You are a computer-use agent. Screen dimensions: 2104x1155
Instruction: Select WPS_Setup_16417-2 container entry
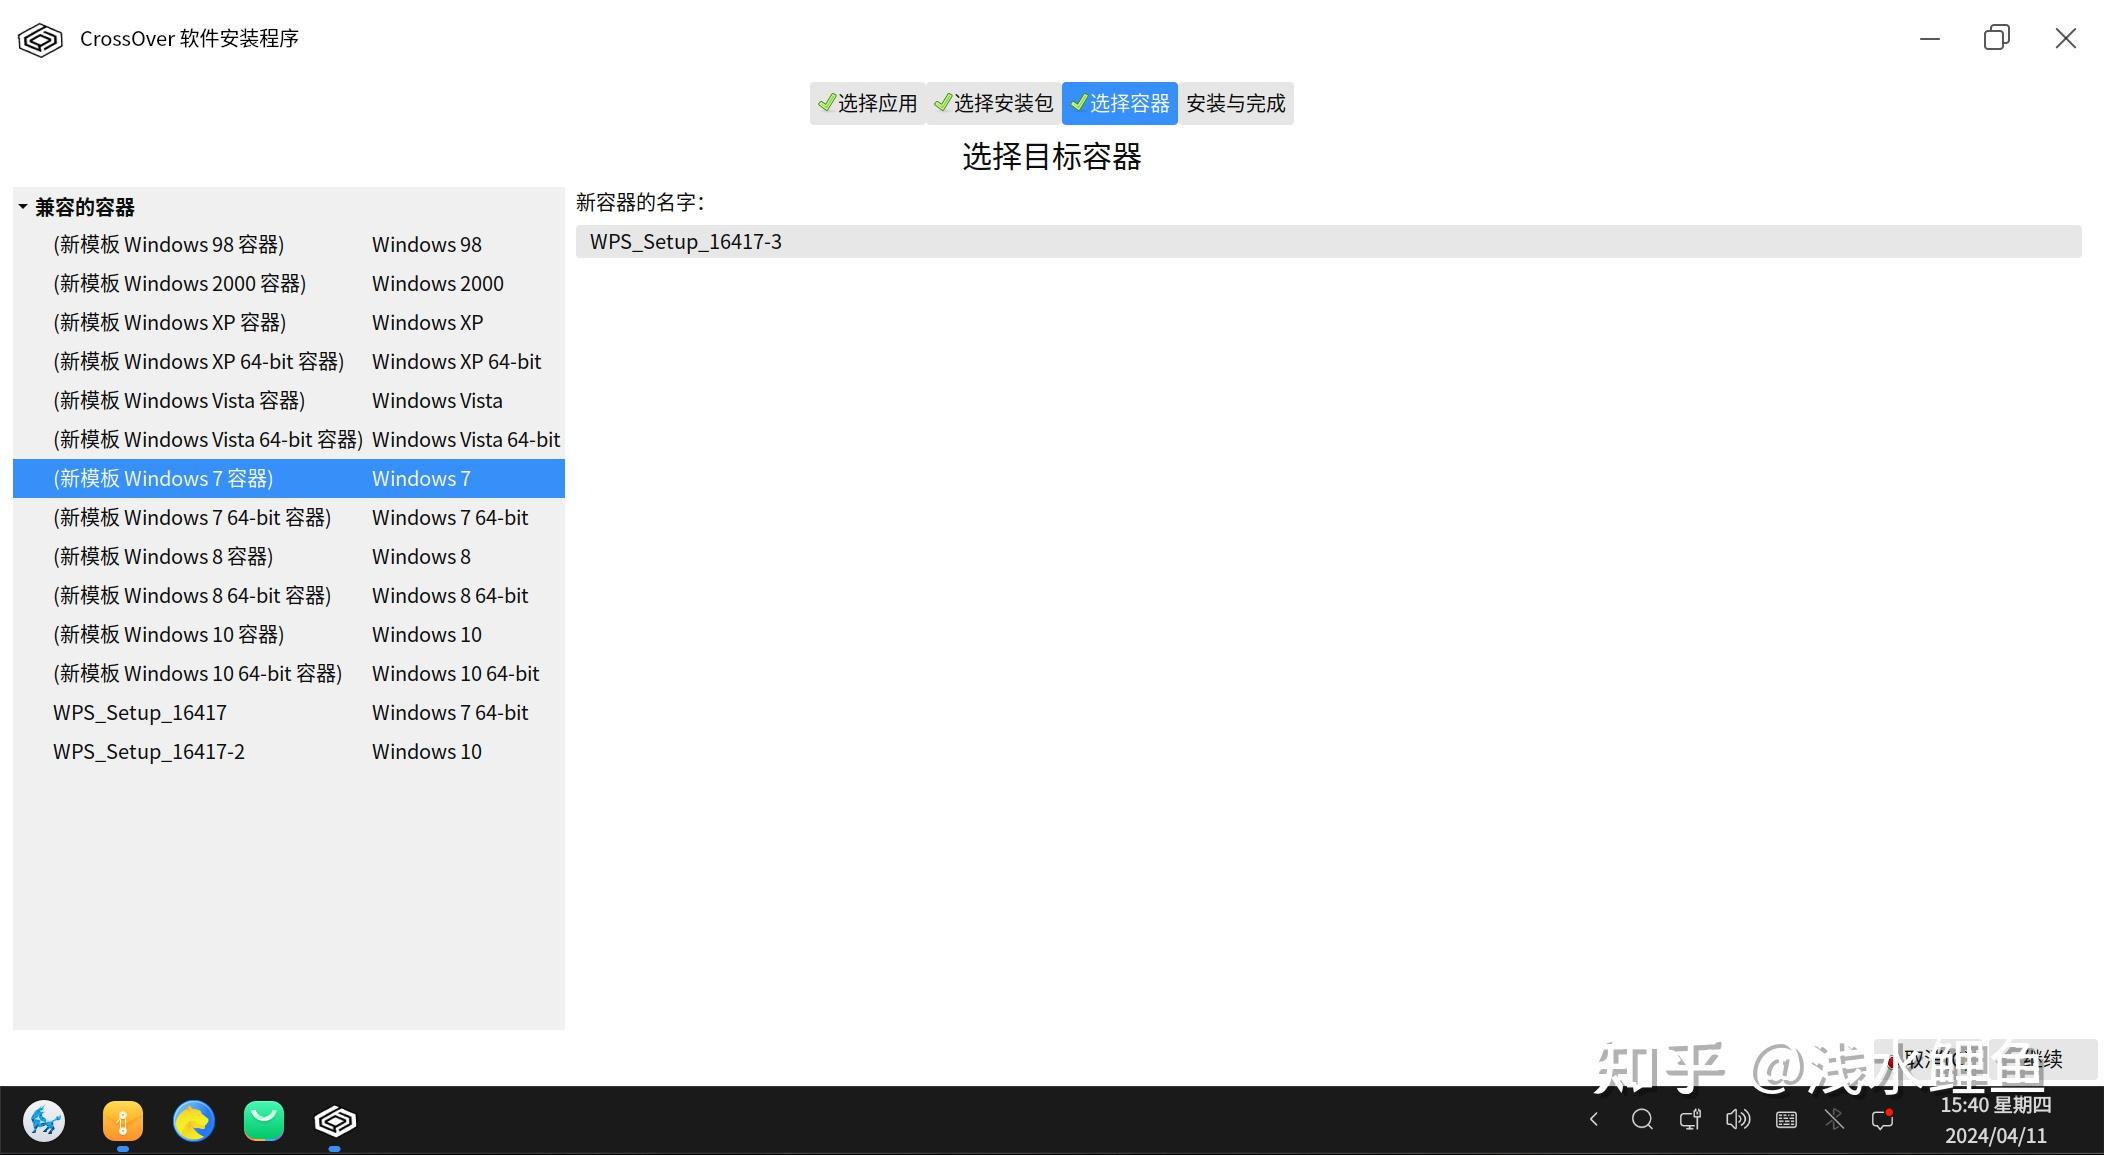coord(148,750)
